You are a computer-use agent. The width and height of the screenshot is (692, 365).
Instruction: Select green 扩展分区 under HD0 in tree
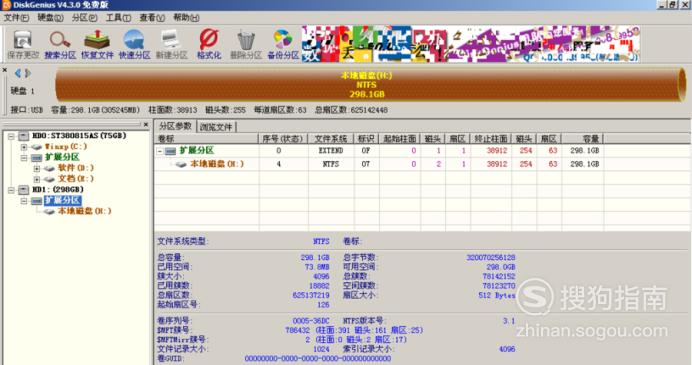[62, 157]
